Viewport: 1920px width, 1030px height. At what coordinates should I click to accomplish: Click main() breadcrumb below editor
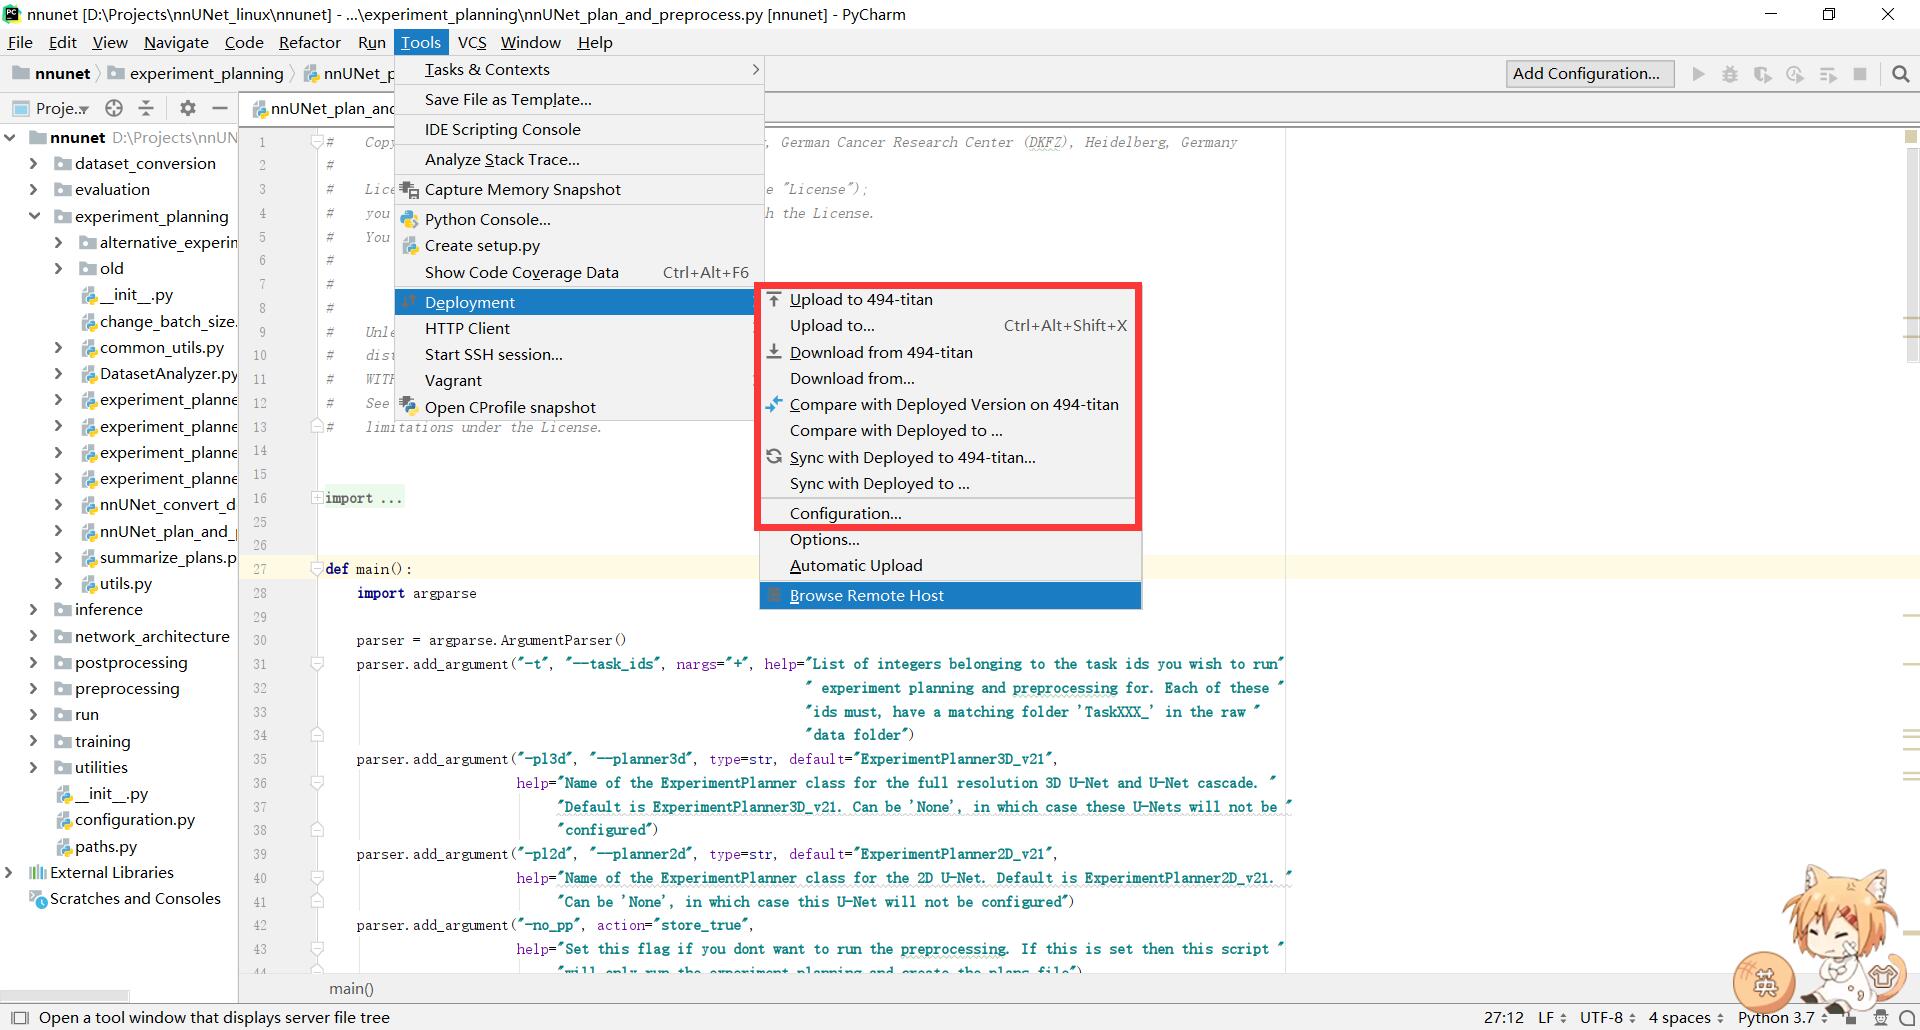[x=351, y=988]
